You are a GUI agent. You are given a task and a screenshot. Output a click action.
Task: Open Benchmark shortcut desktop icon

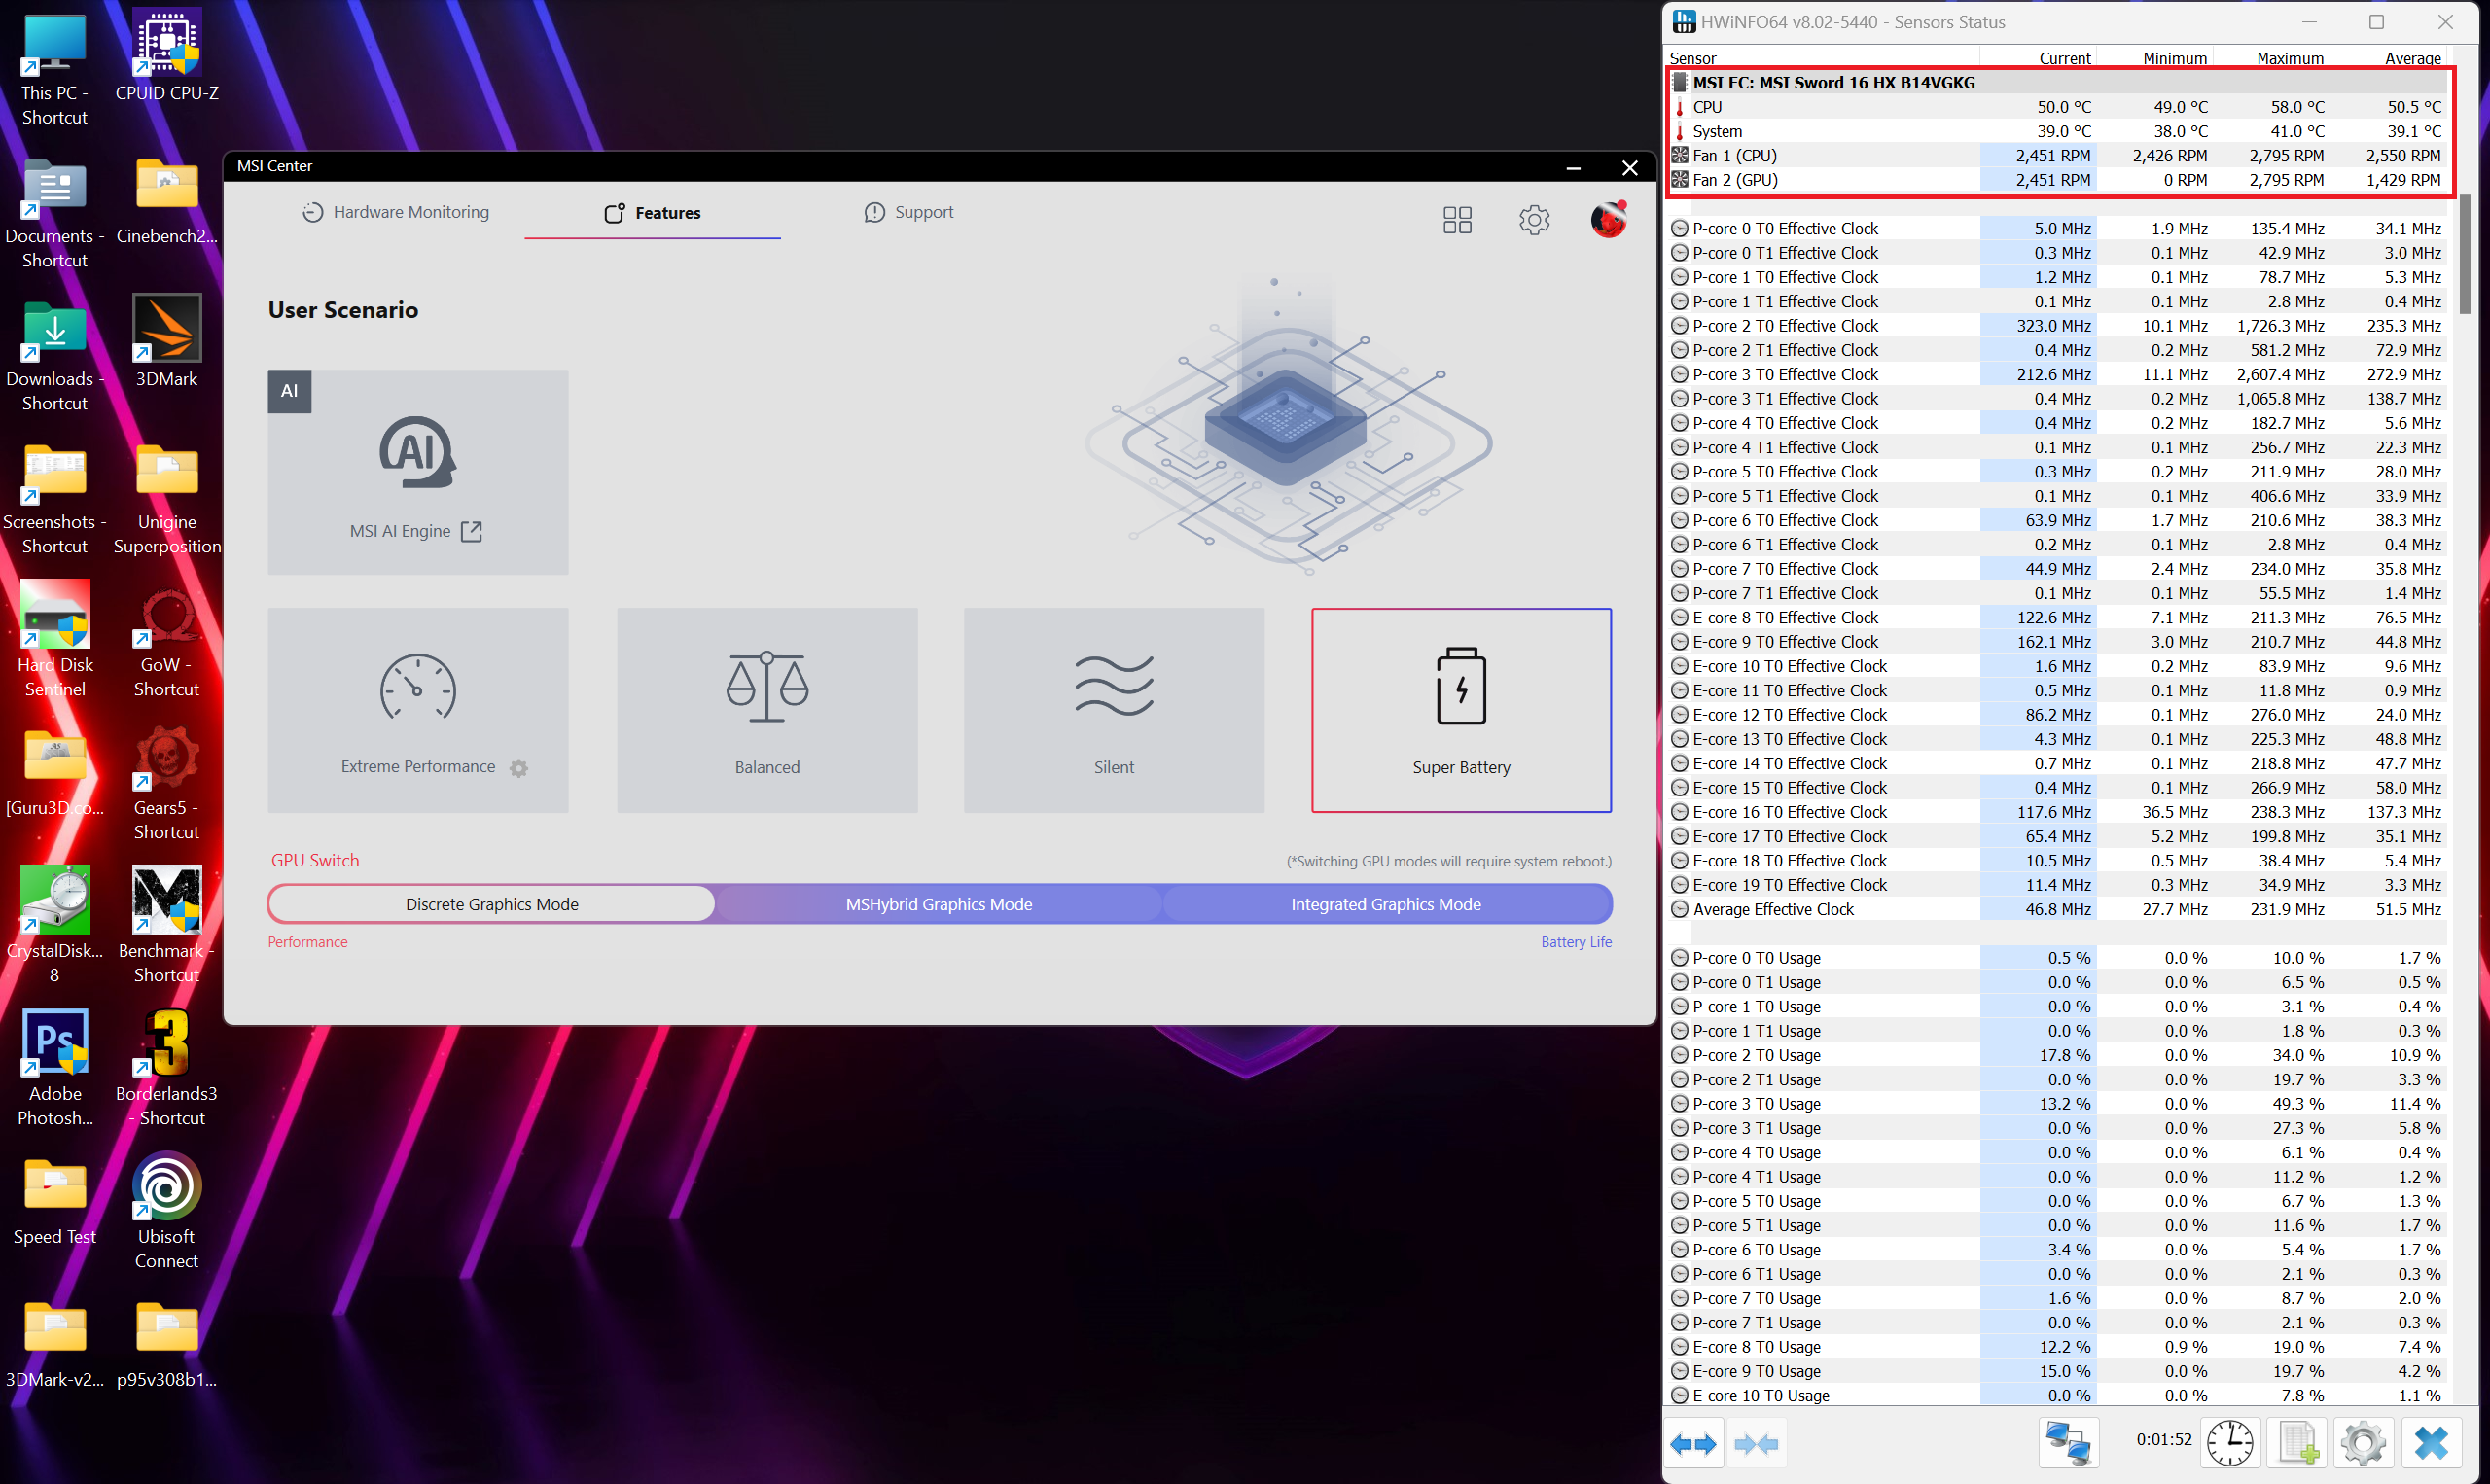point(166,925)
